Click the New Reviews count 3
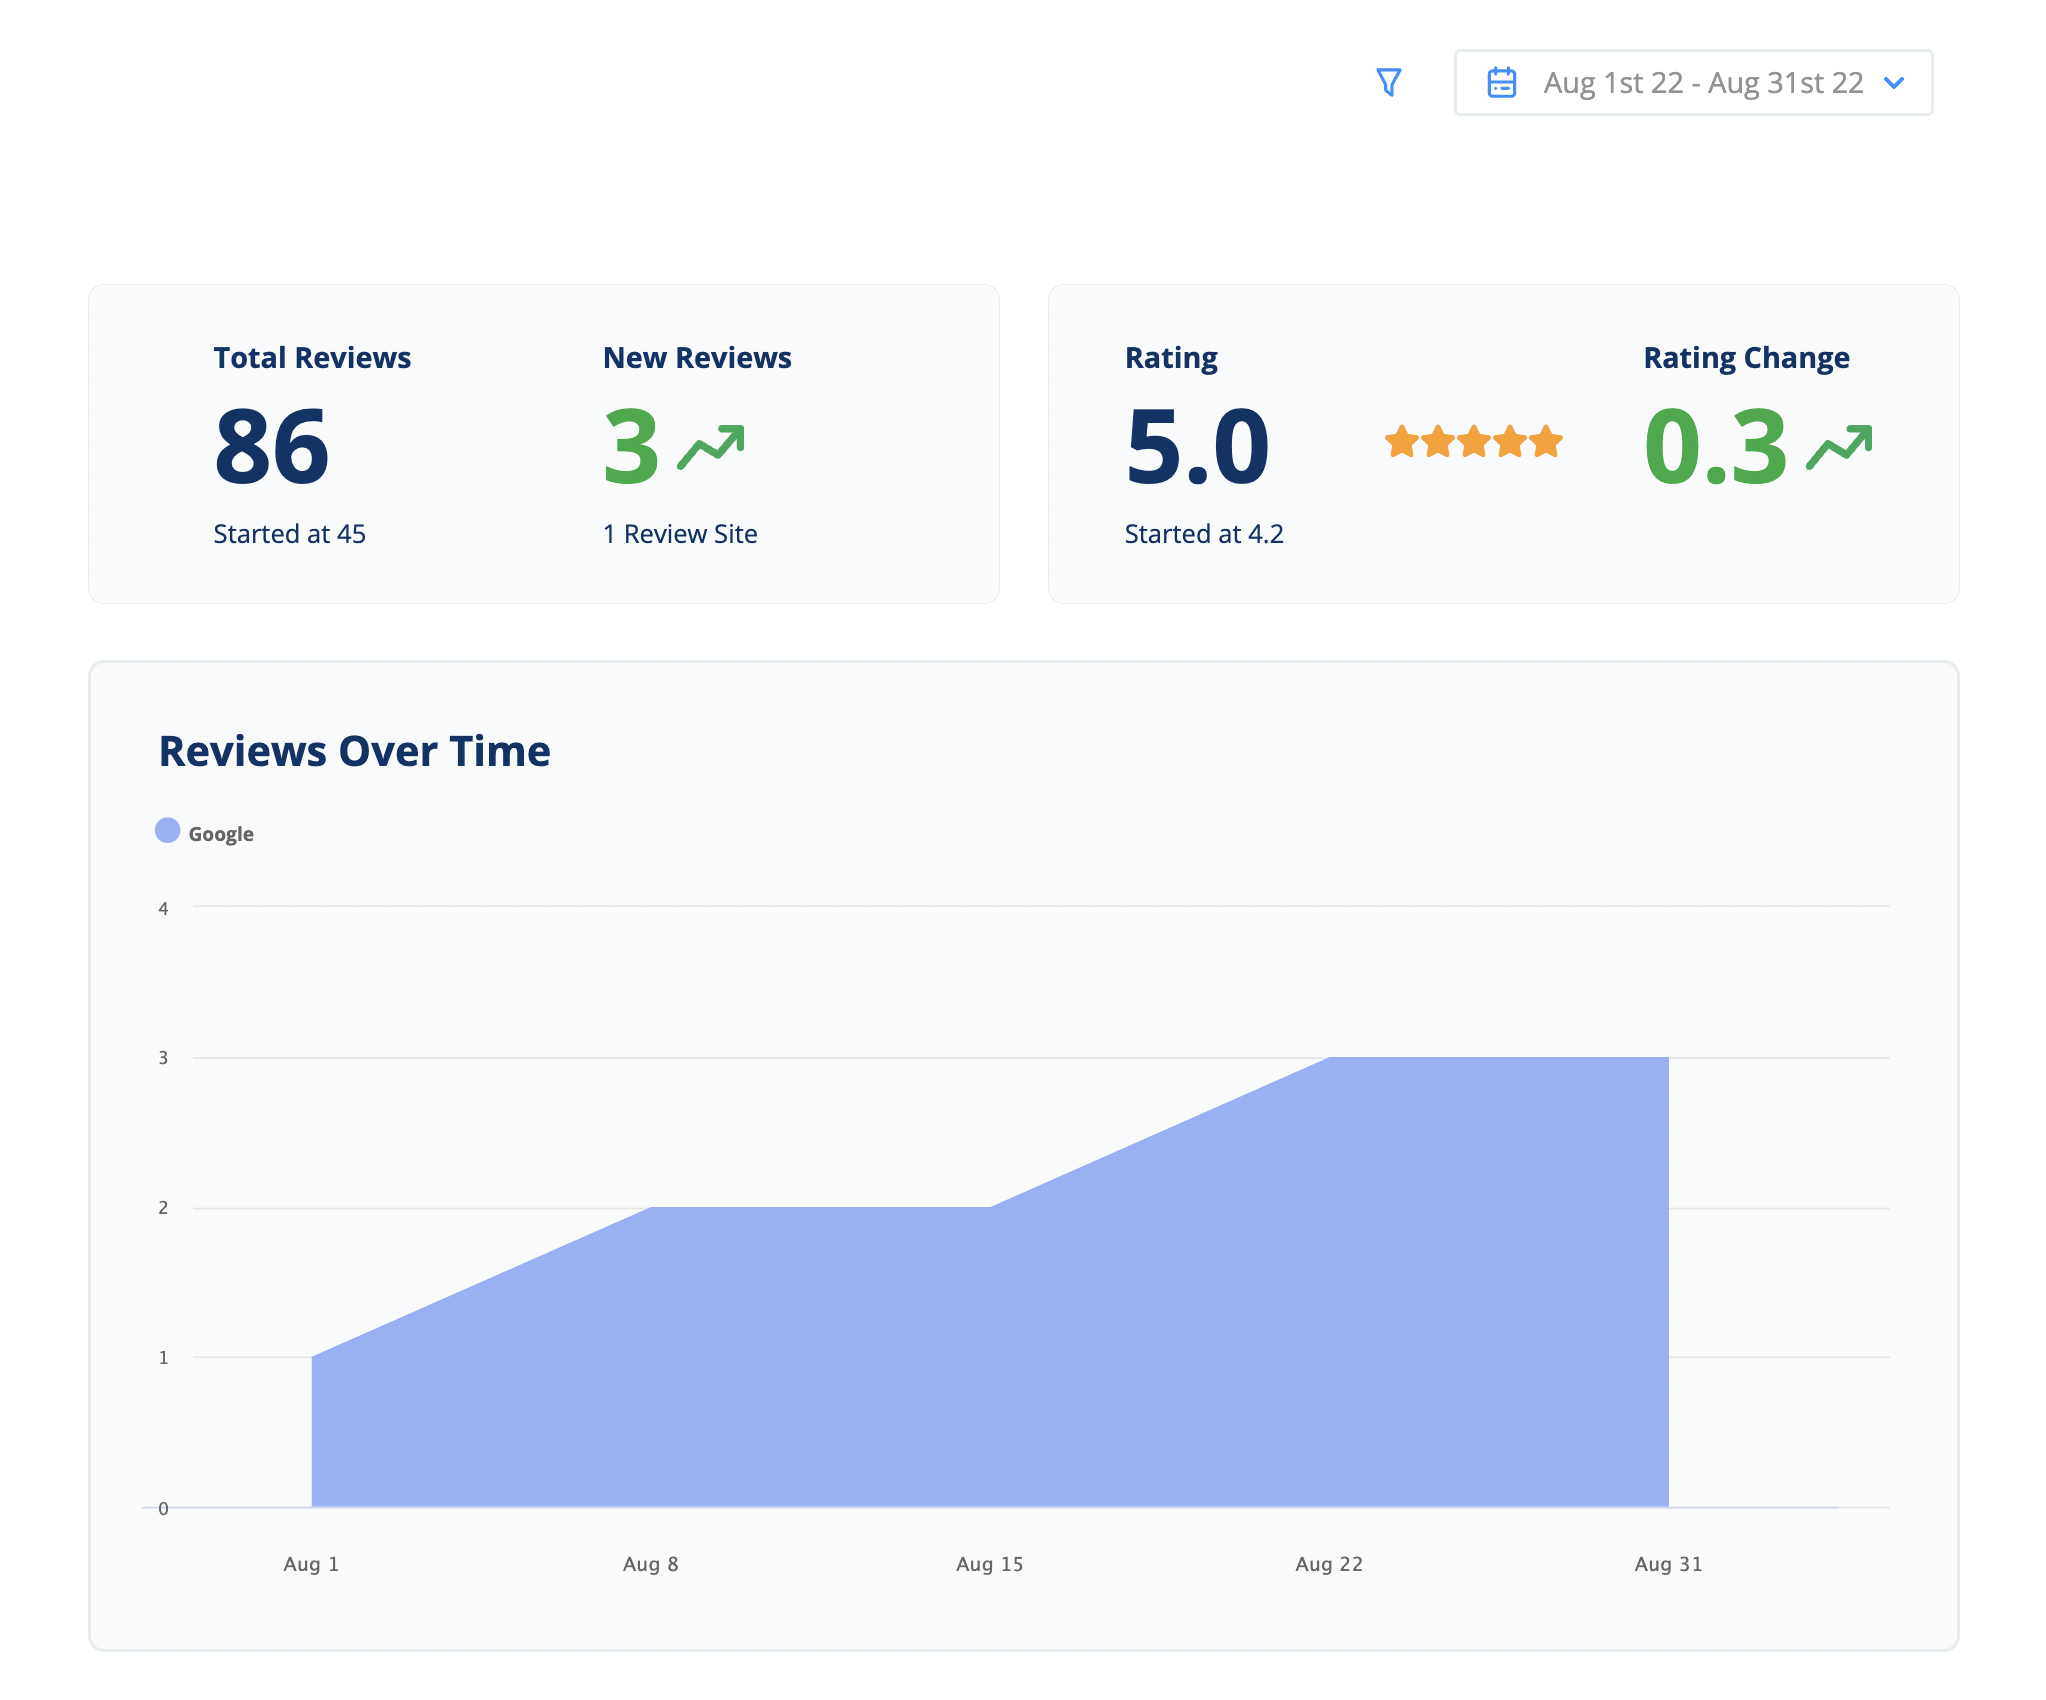This screenshot has height=1700, width=2046. [x=632, y=446]
